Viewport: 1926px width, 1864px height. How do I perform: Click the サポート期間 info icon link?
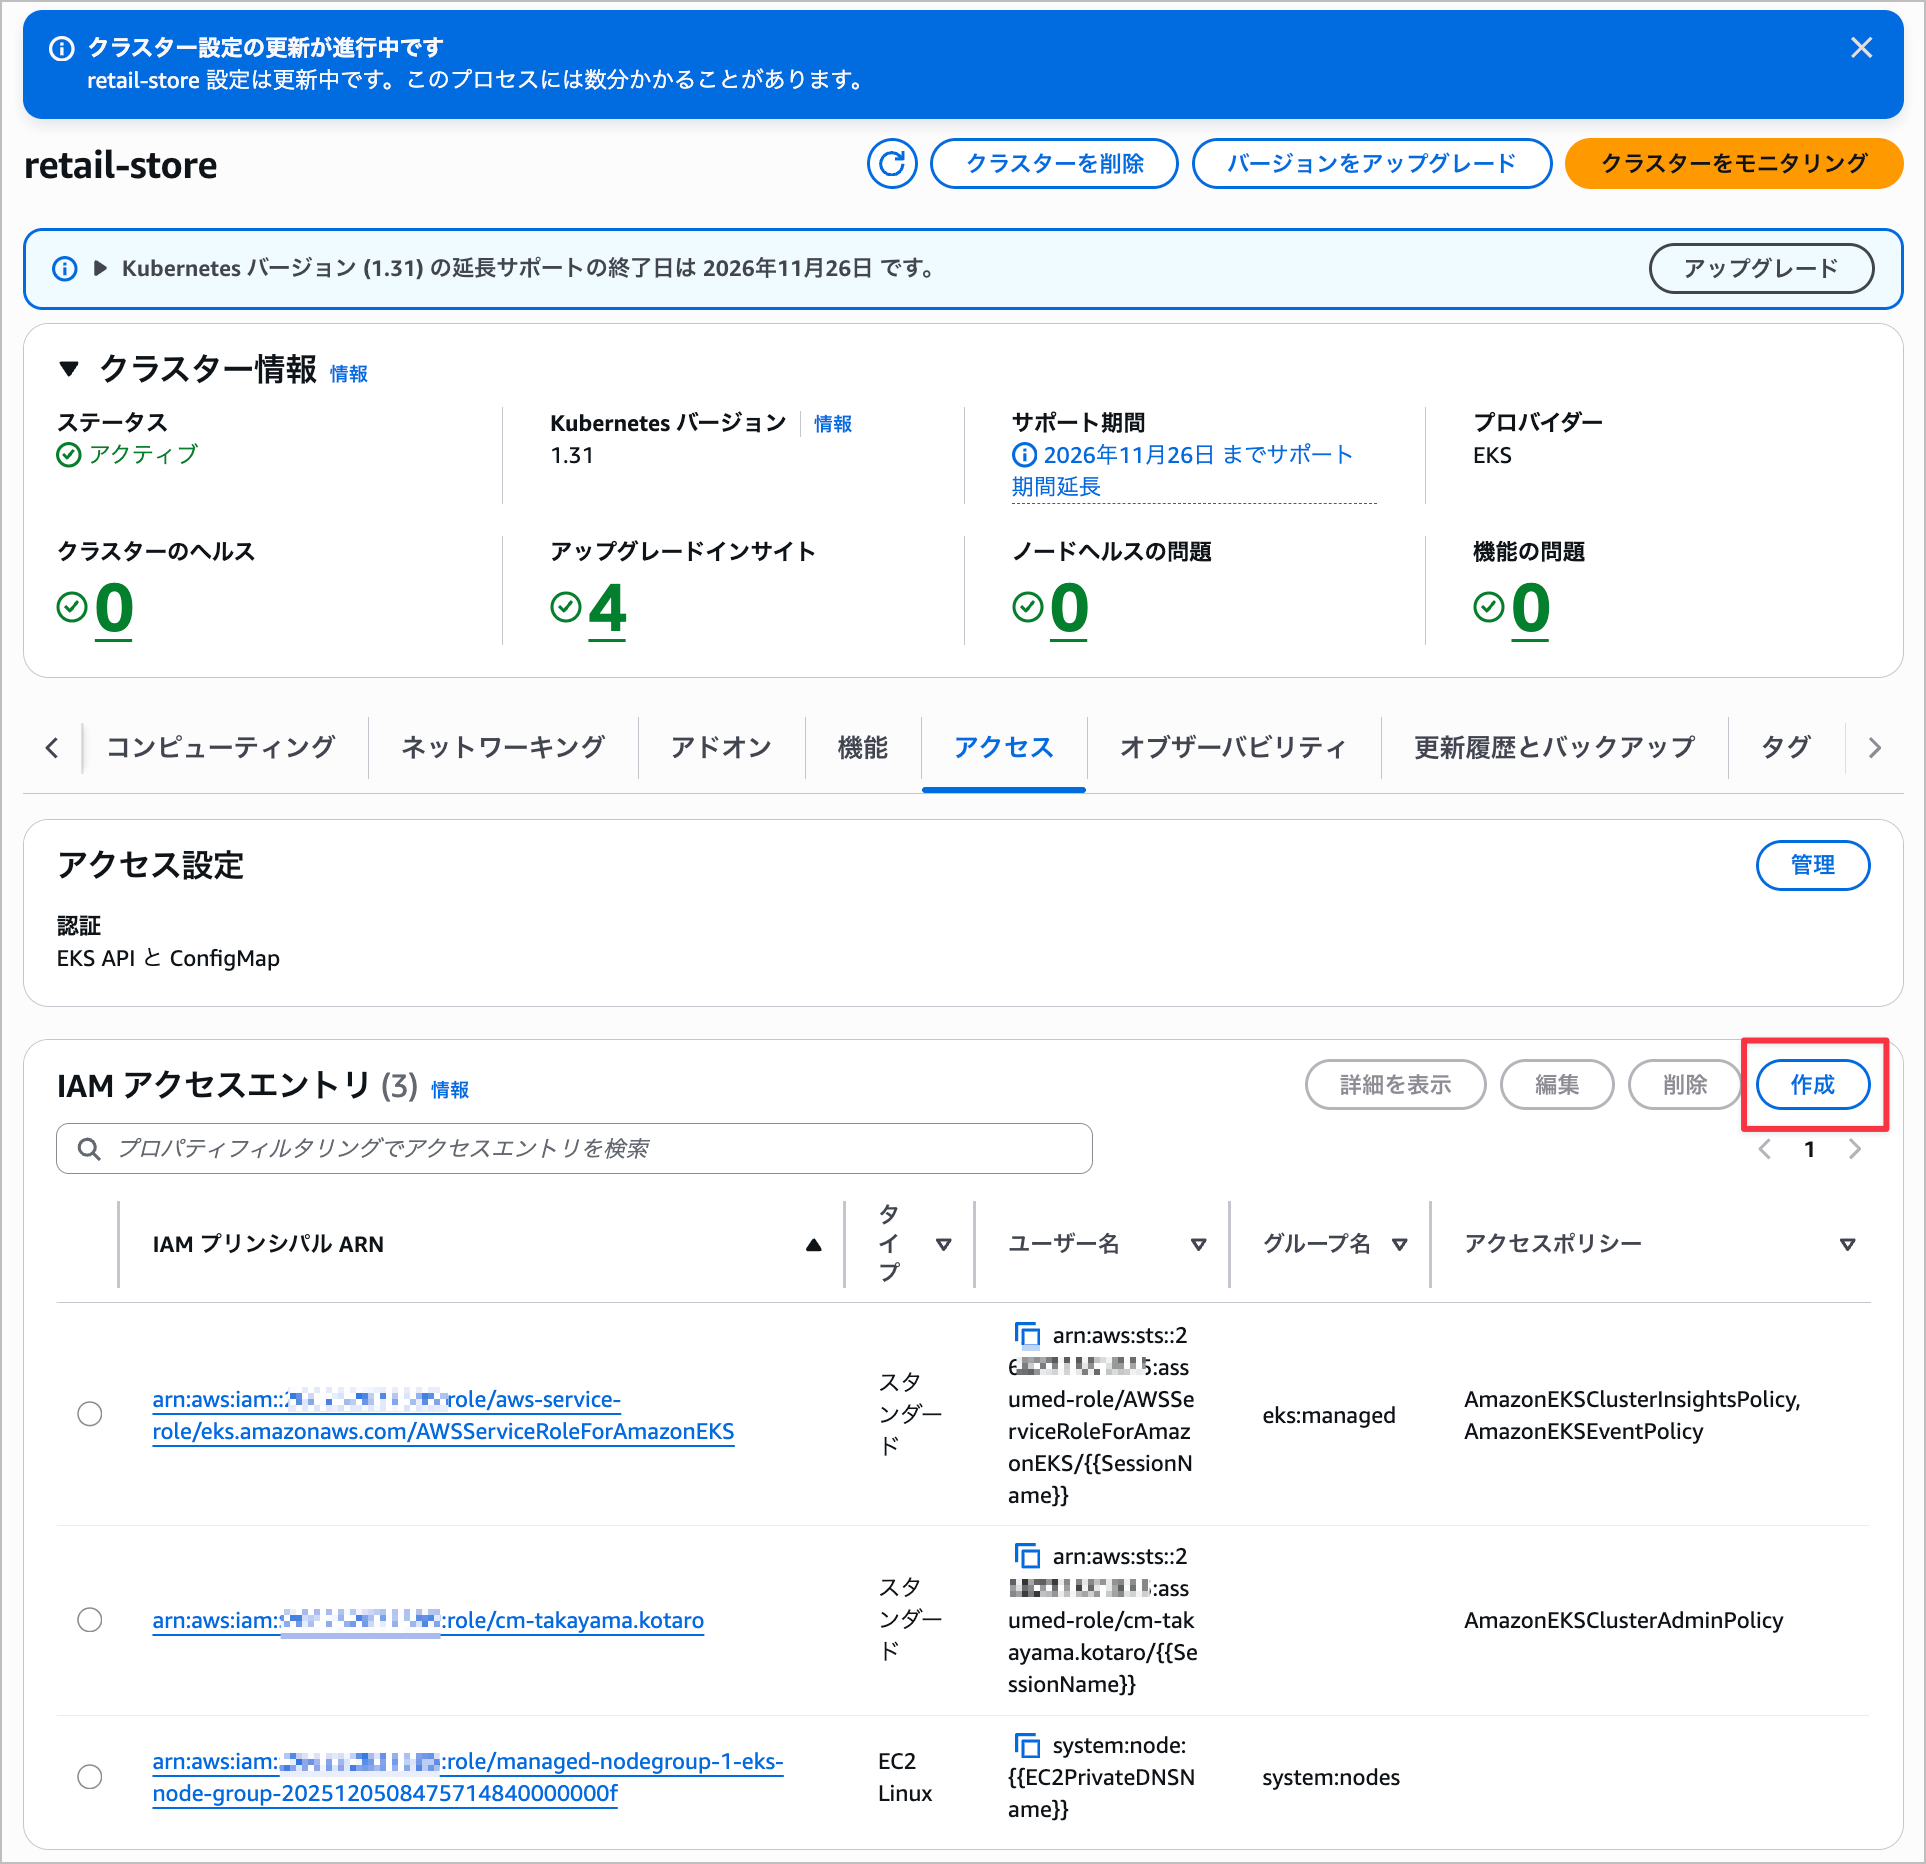tap(1024, 455)
